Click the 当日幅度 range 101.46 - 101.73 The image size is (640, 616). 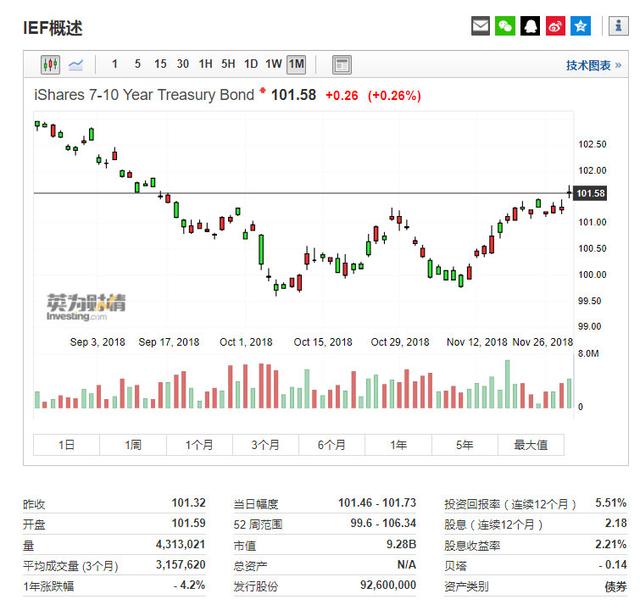[377, 503]
